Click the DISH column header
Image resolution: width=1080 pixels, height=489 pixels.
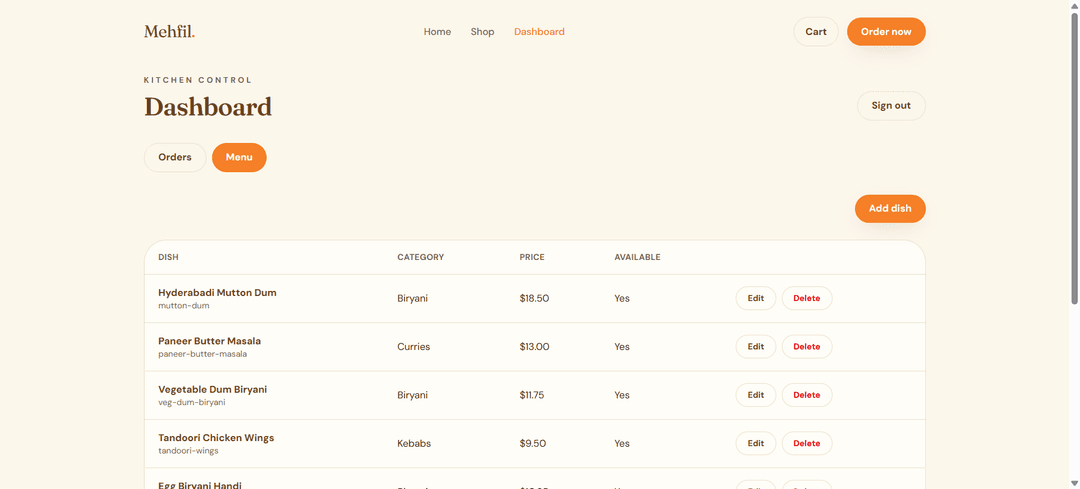click(168, 258)
